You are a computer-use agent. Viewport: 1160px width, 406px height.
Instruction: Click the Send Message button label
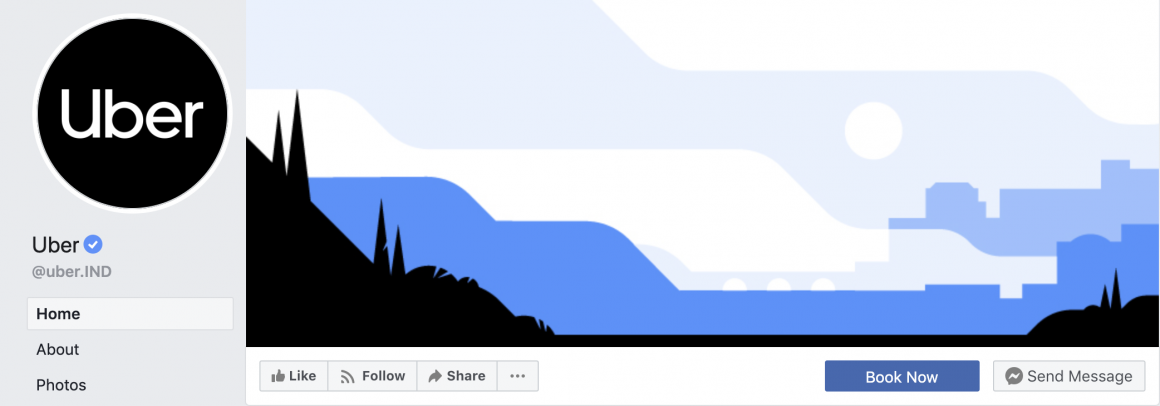tap(1079, 376)
